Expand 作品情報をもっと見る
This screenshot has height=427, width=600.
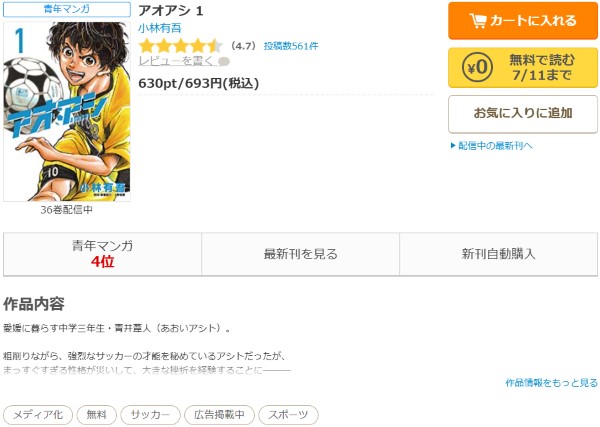pos(551,383)
